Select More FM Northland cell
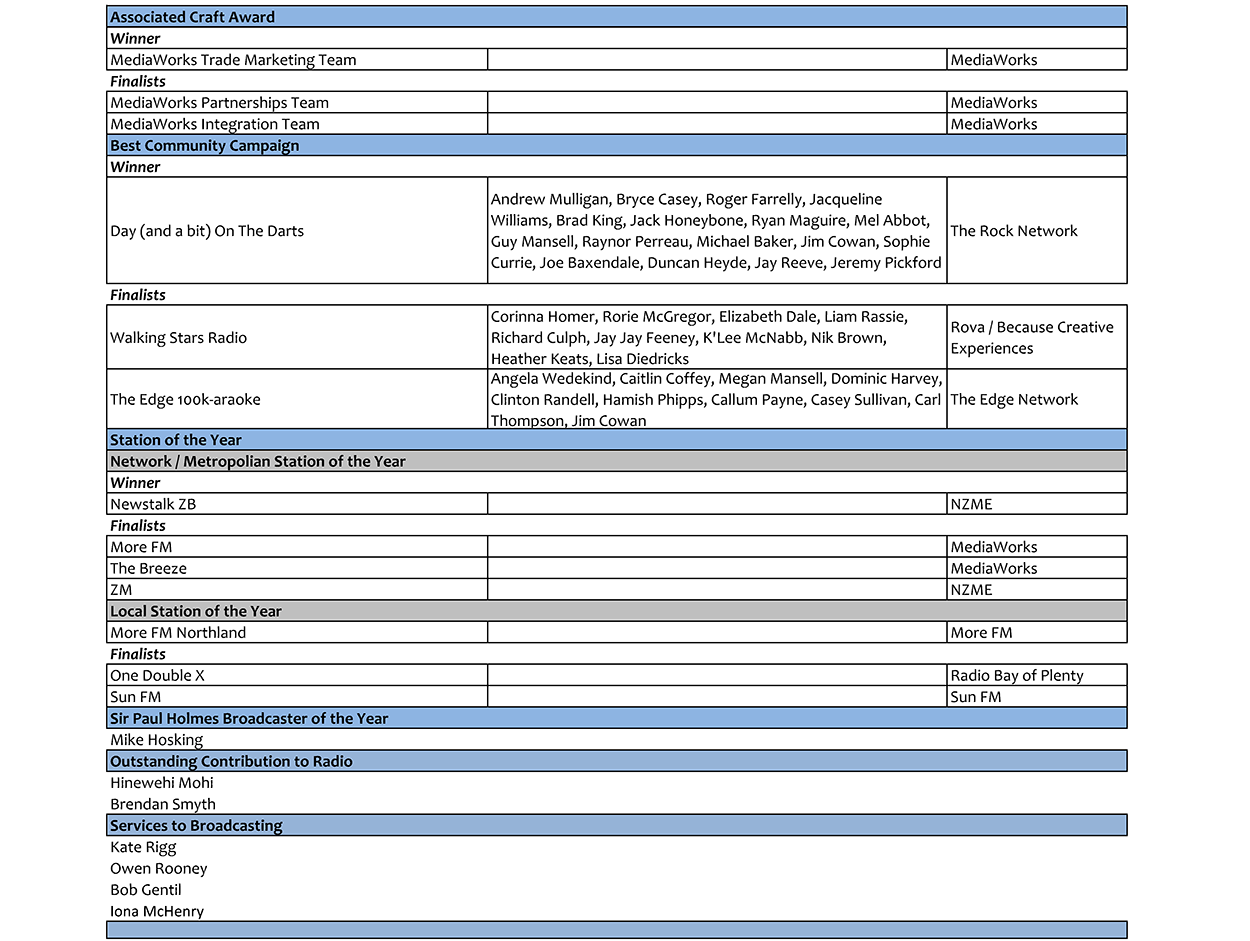 (x=297, y=632)
